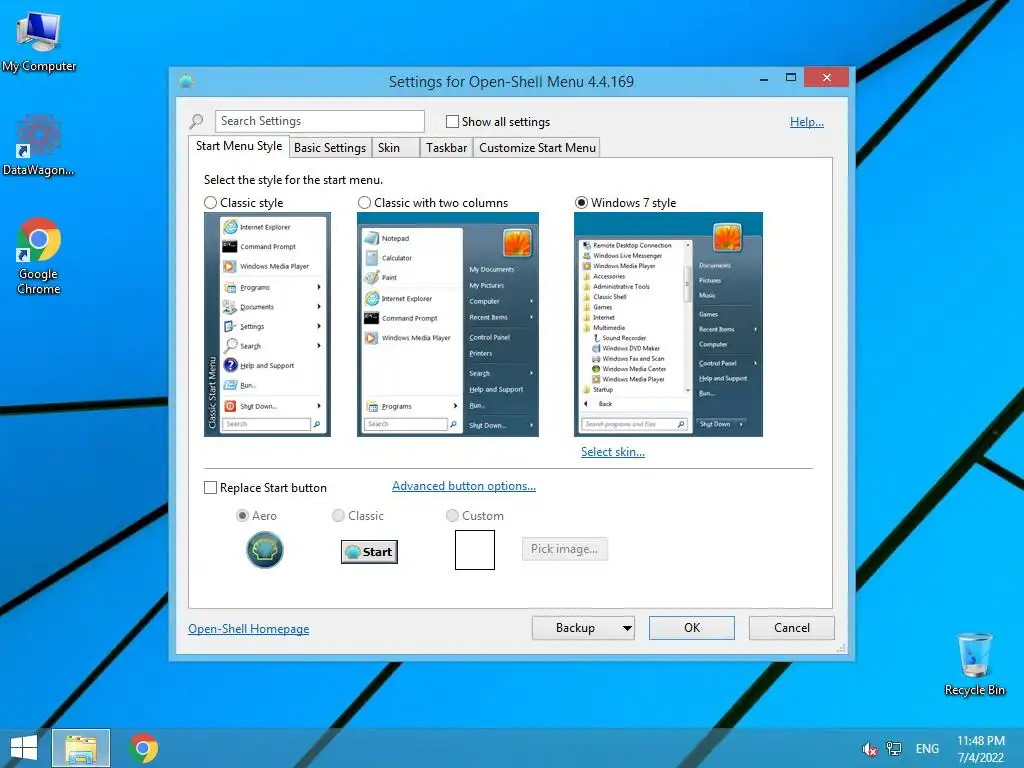Viewport: 1024px width, 768px height.
Task: Click the Windows Start button on taskbar
Action: click(x=24, y=748)
